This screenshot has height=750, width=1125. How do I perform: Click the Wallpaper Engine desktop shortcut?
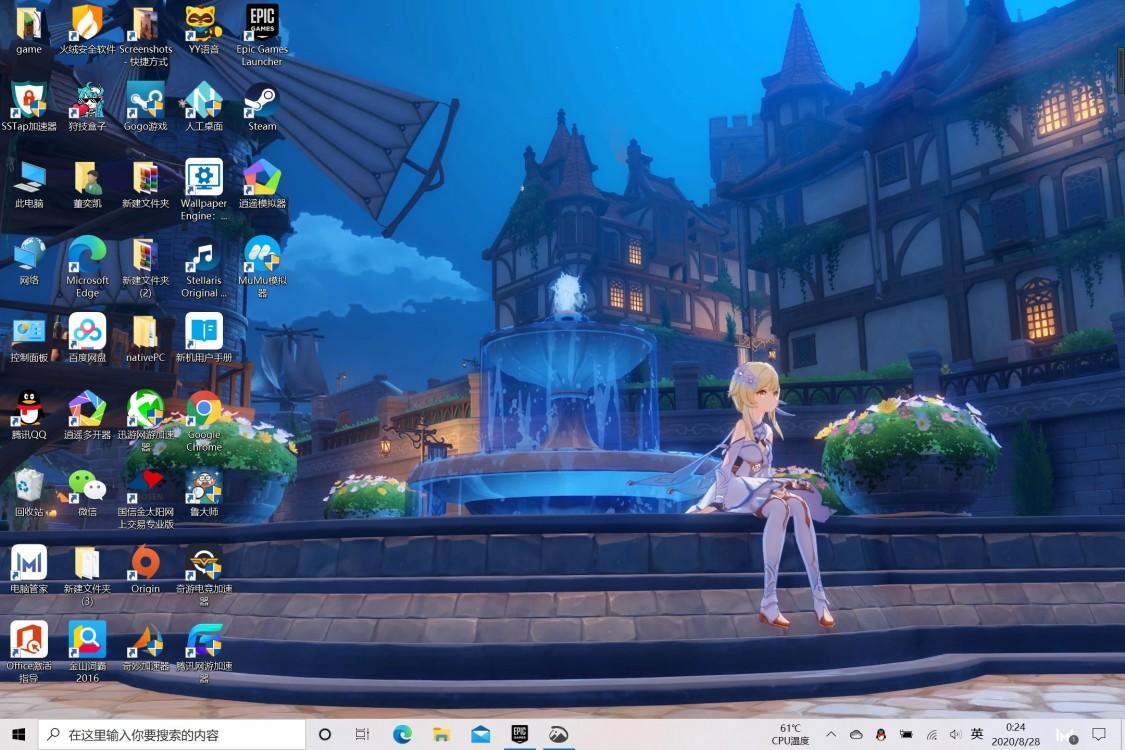[x=204, y=189]
